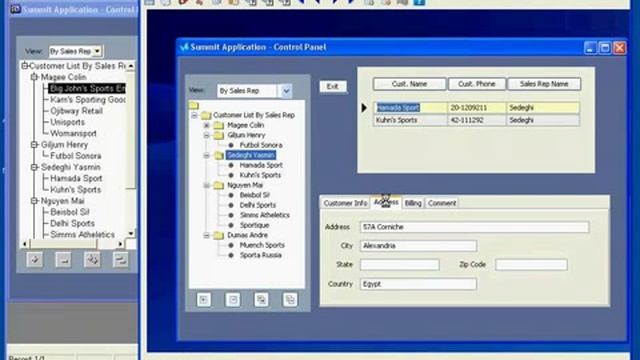Collapse the Dumas Andre folder in the front tree
This screenshot has height=360, width=640.
(x=207, y=235)
